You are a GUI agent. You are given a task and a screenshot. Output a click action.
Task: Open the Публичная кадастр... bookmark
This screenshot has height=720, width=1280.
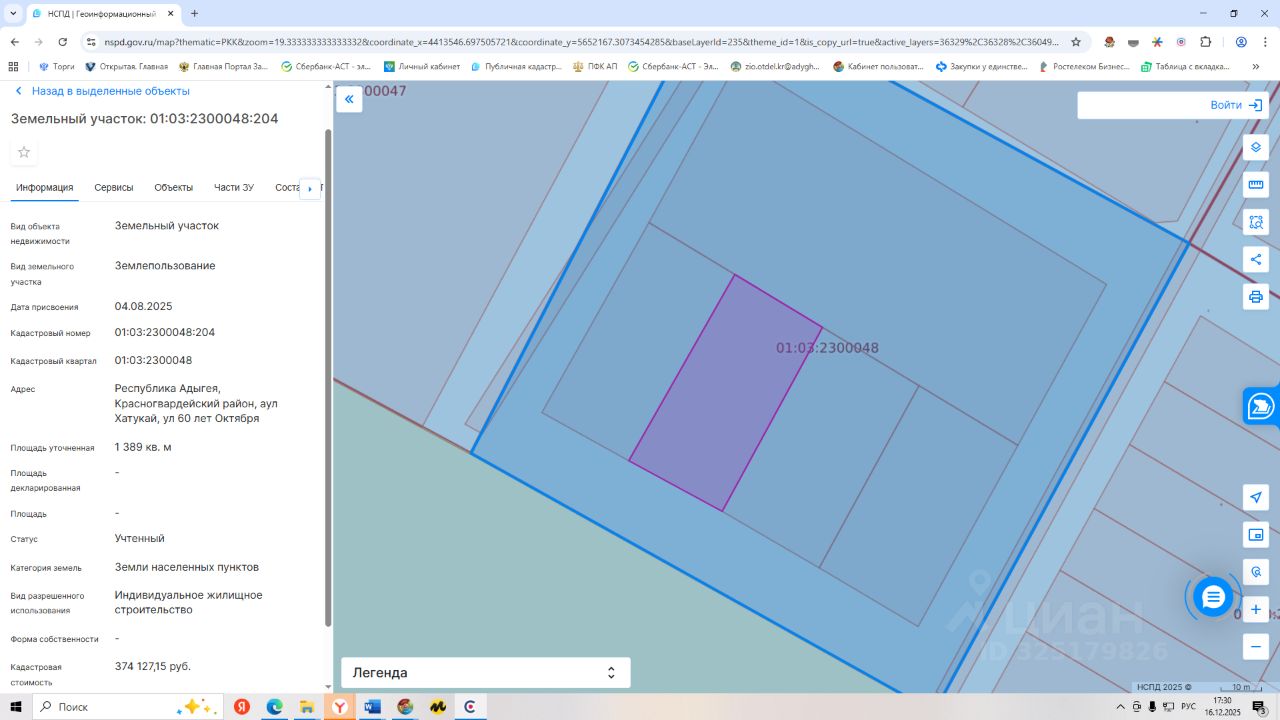point(514,67)
